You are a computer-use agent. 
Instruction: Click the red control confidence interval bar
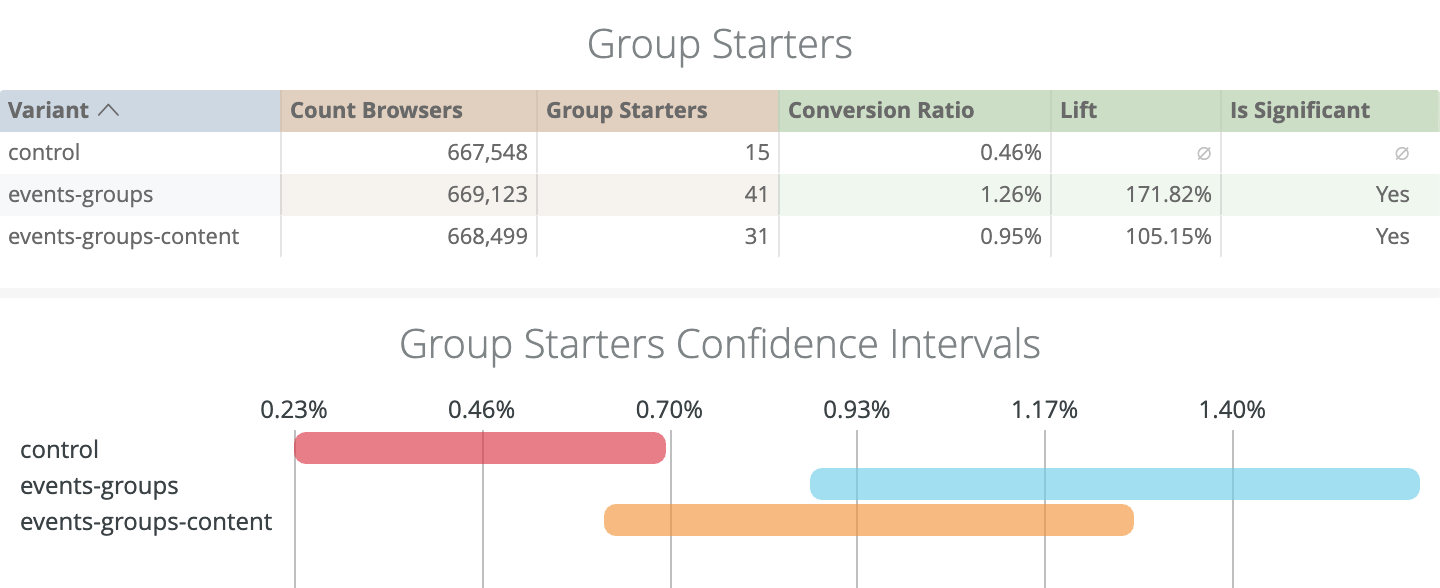(480, 448)
